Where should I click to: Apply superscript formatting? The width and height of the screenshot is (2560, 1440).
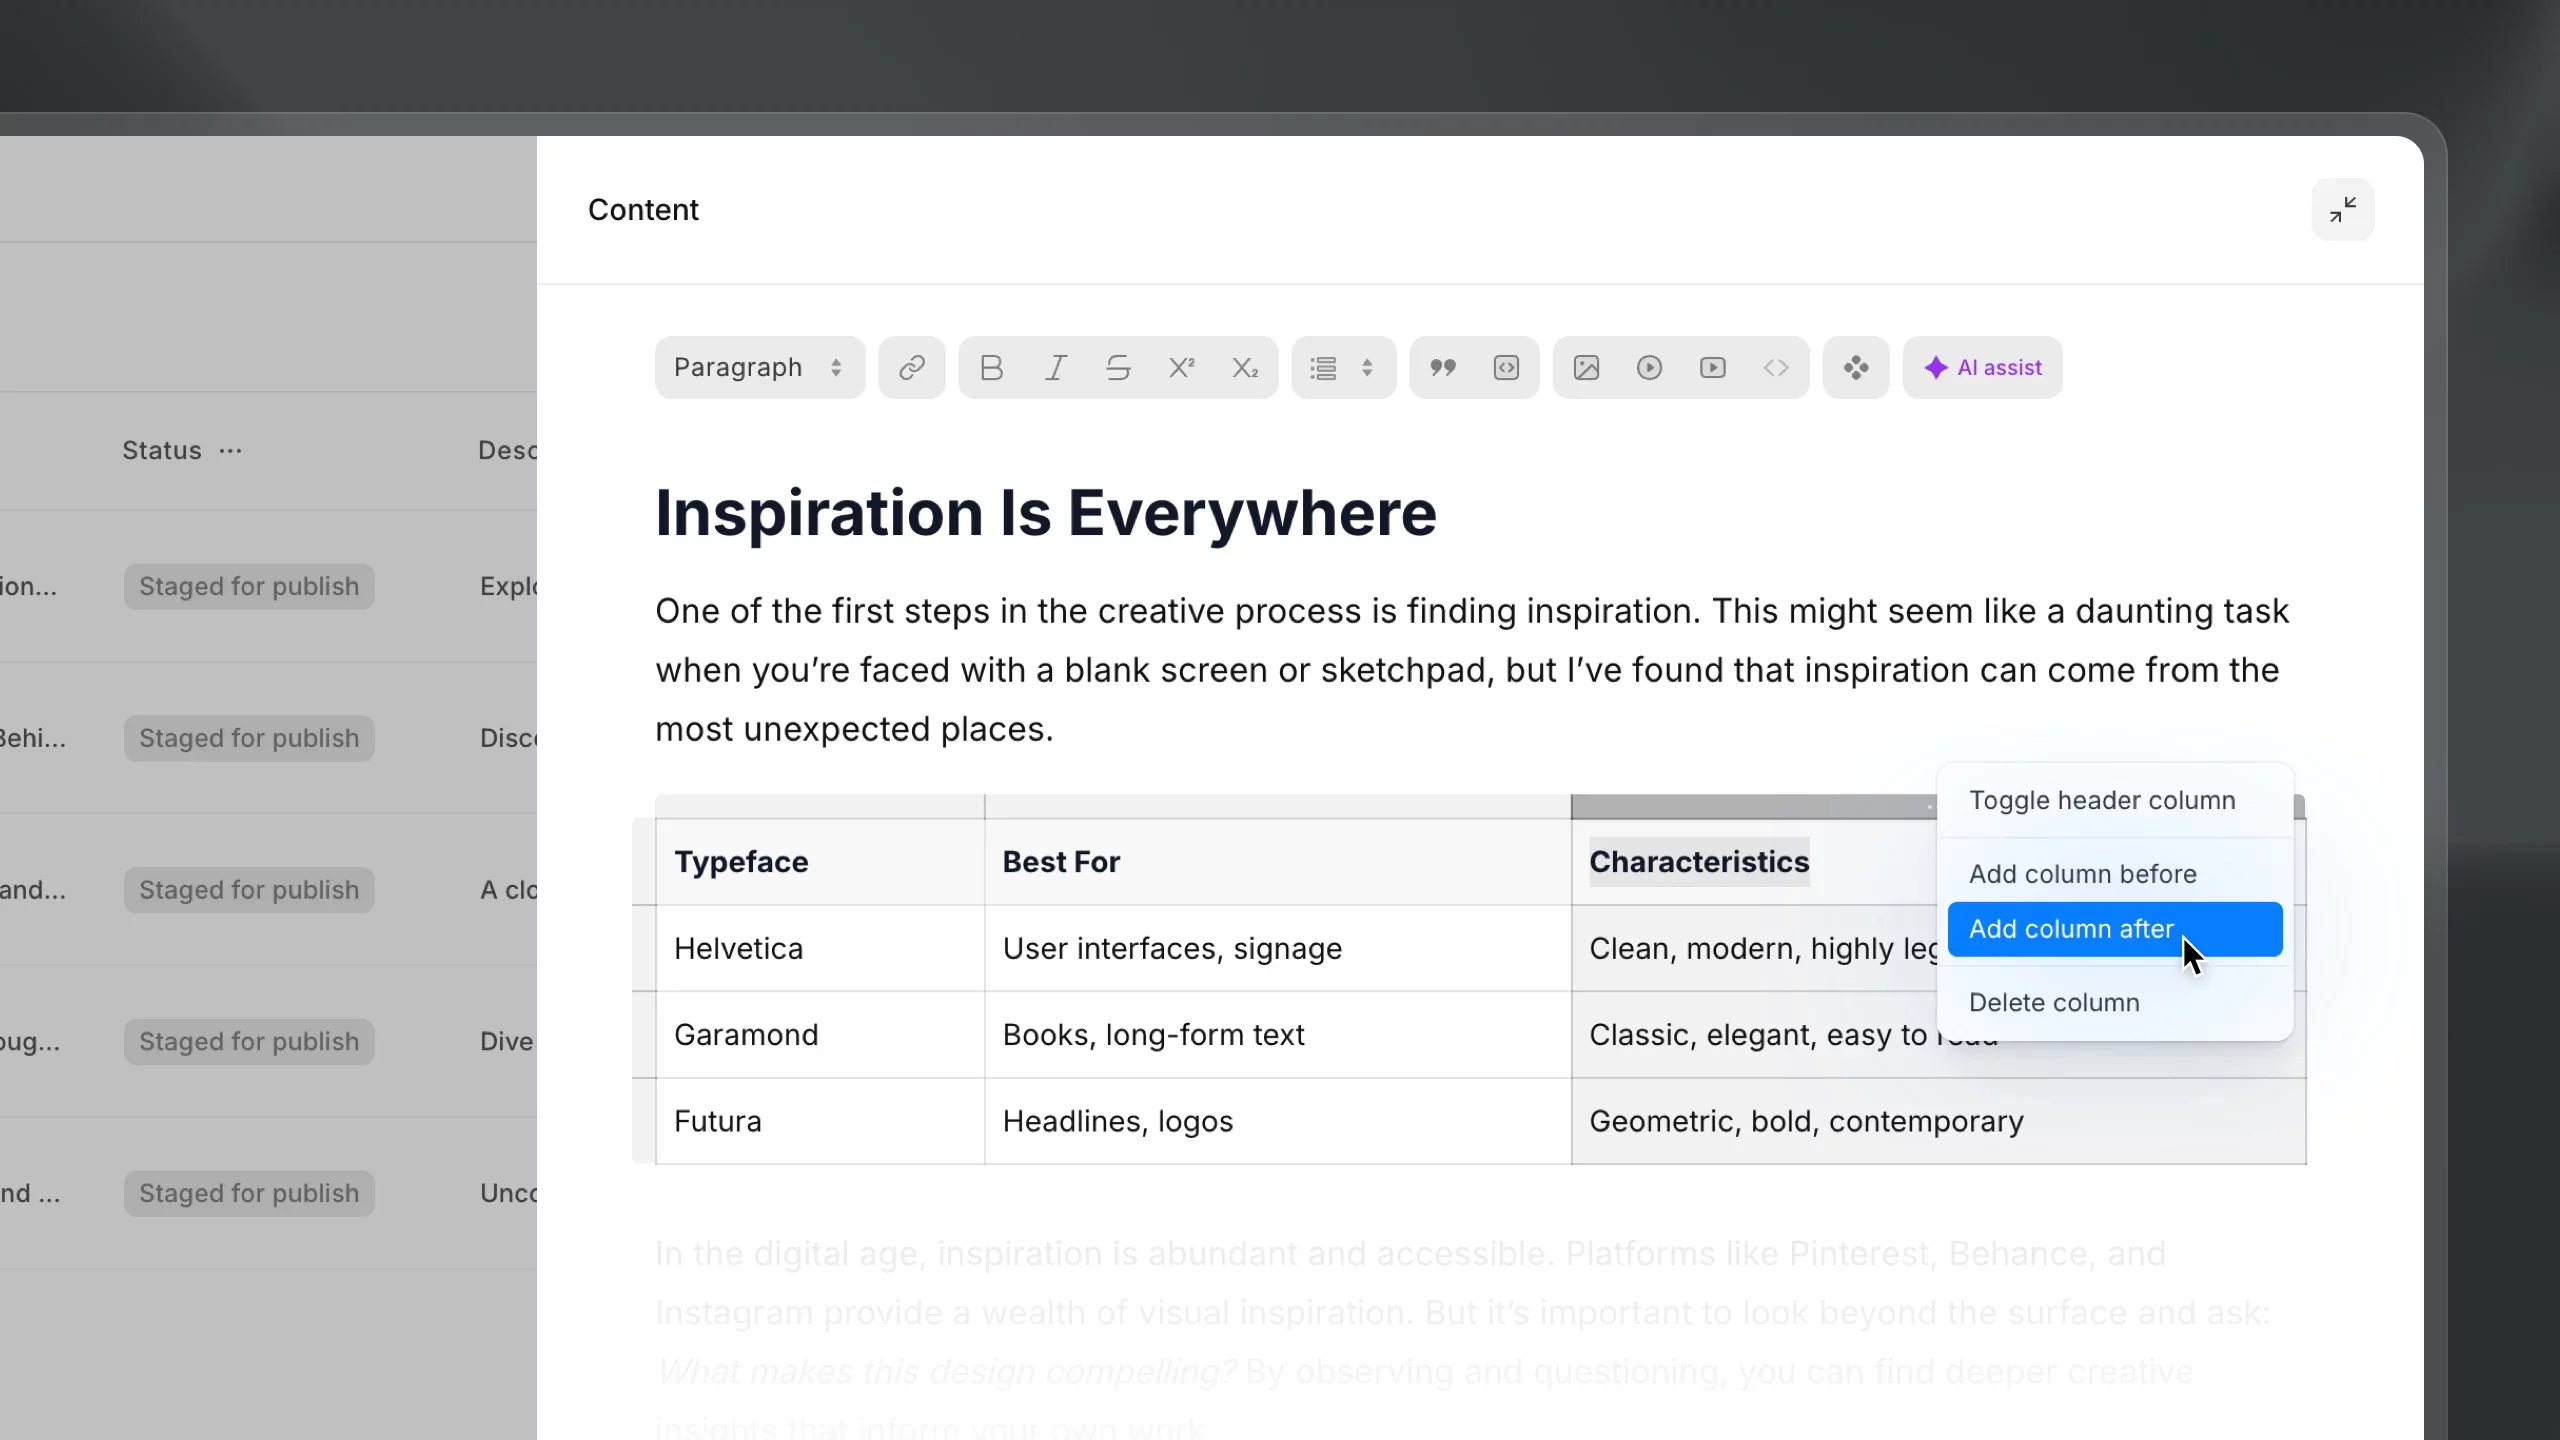[x=1182, y=367]
